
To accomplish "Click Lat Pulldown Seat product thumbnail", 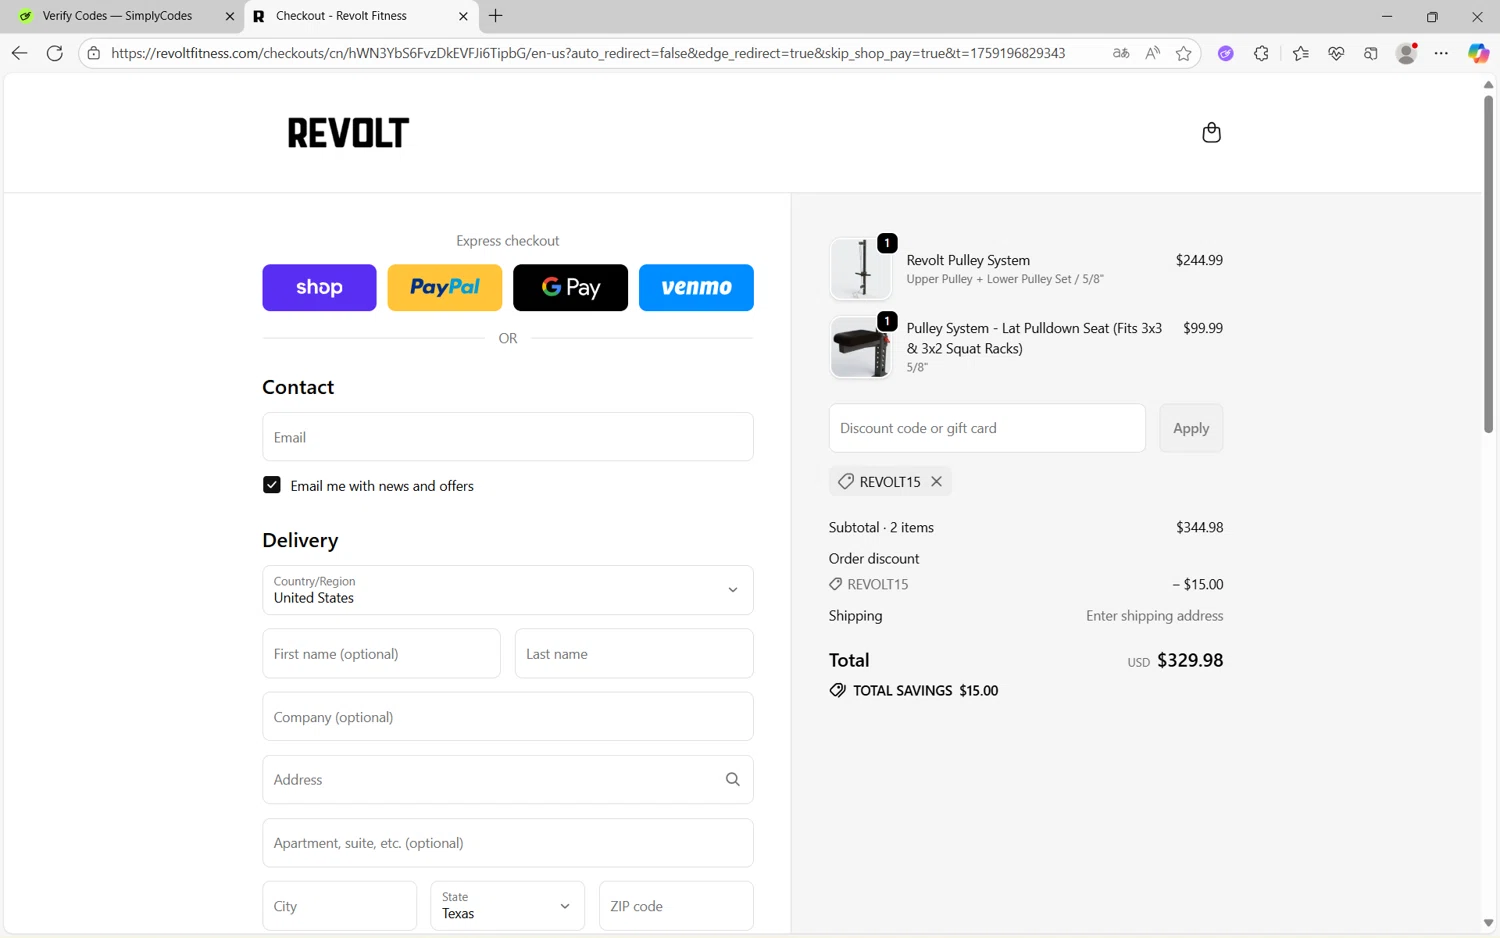I will click(861, 347).
